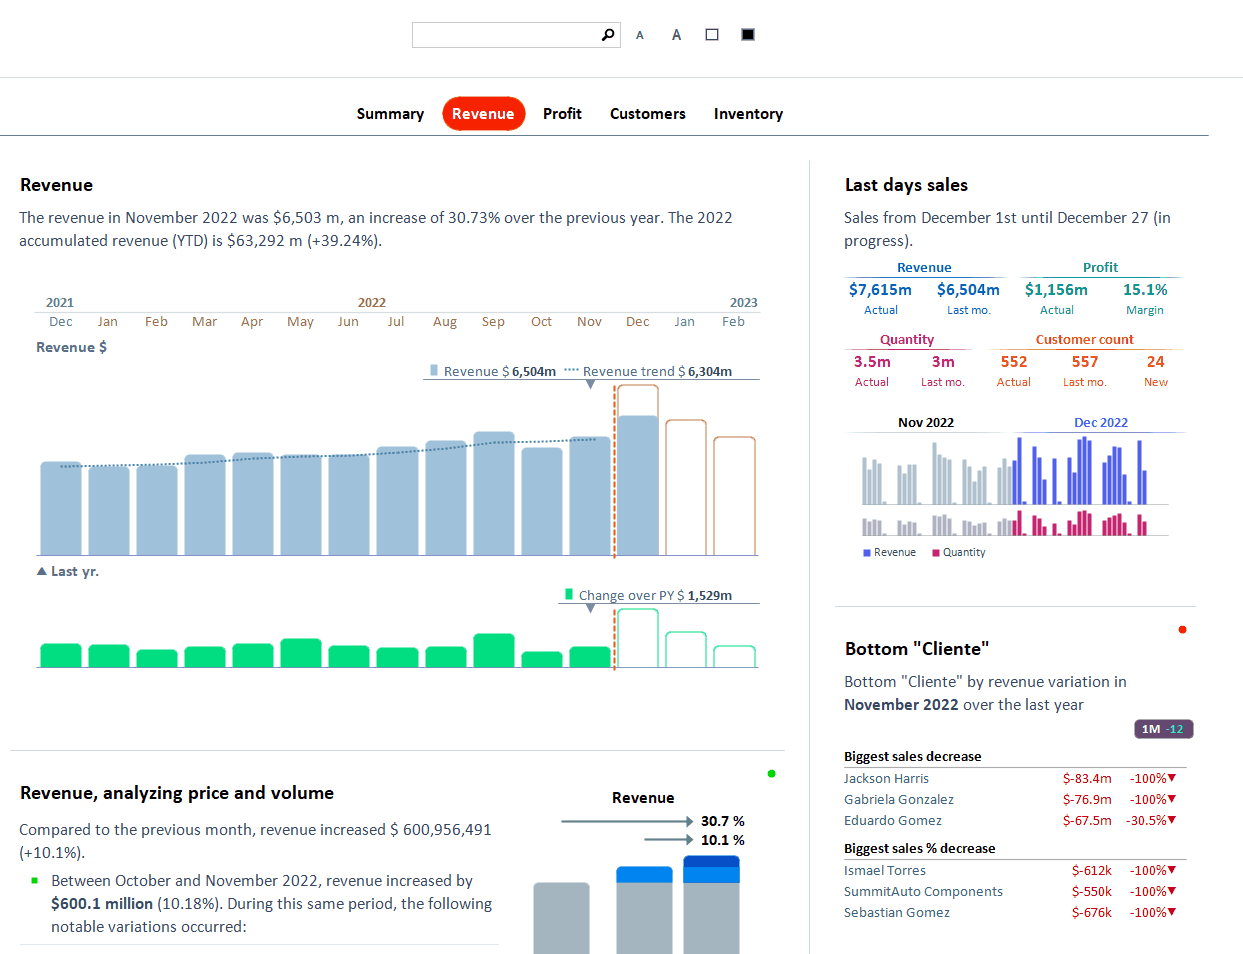Click the green bullet in price and volume section
Image resolution: width=1243 pixels, height=954 pixels.
pyautogui.click(x=34, y=880)
